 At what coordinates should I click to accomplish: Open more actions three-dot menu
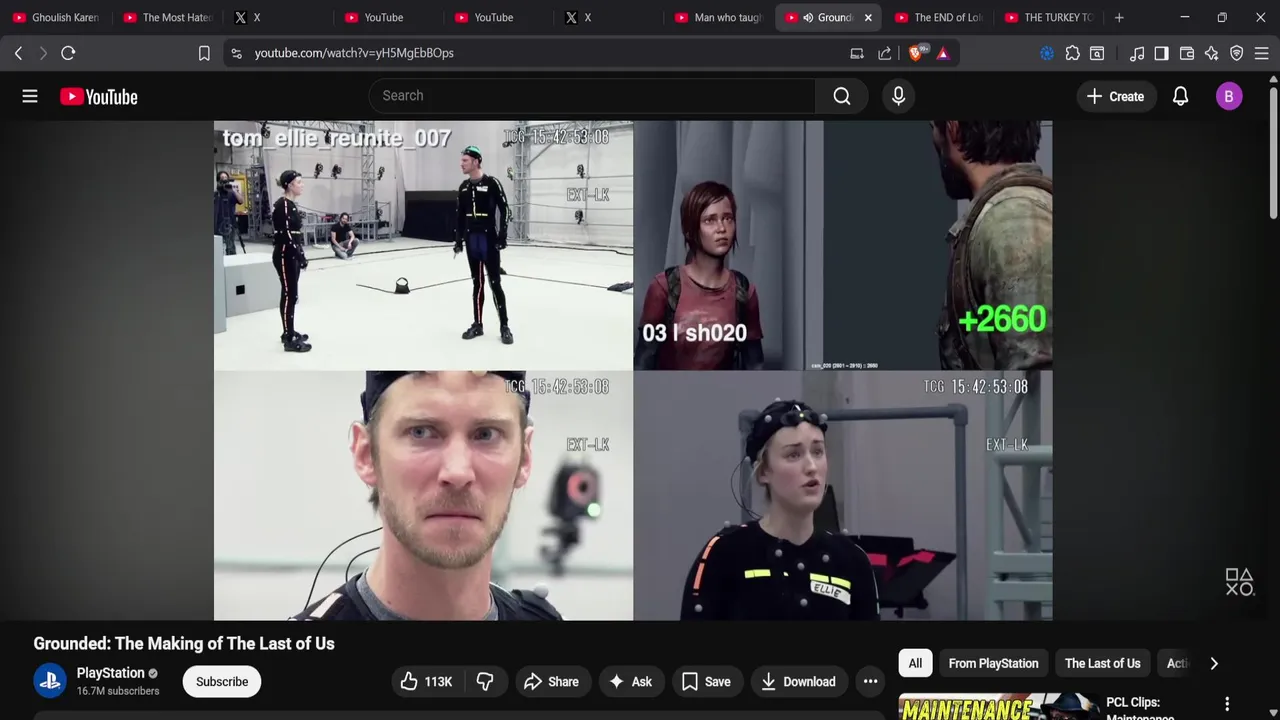point(871,682)
